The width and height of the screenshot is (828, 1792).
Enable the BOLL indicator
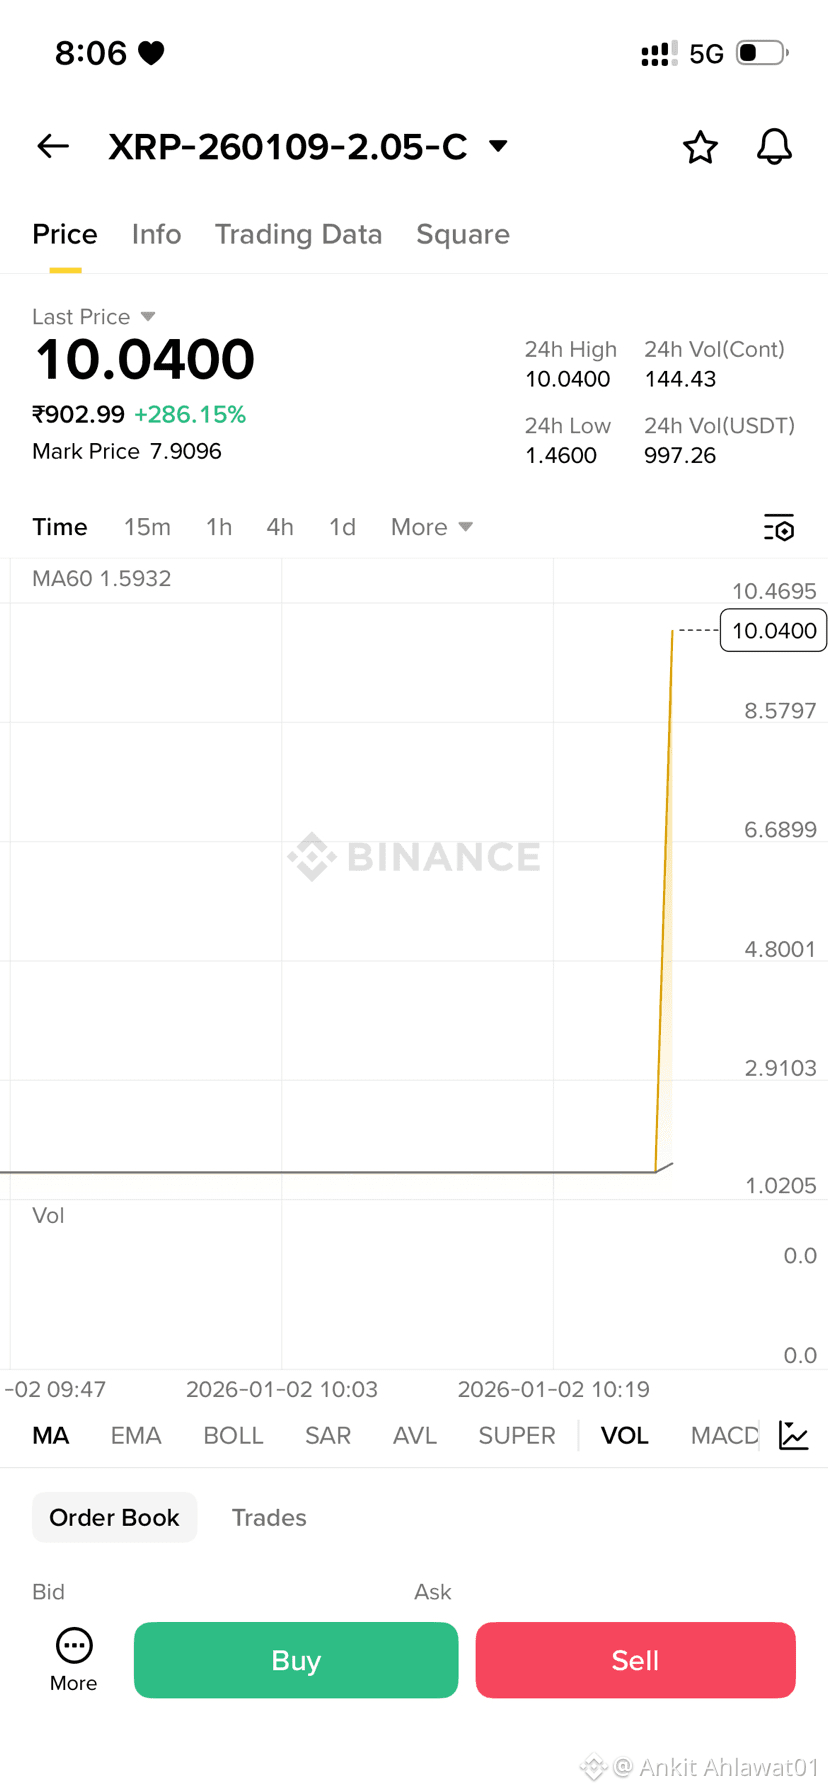pyautogui.click(x=233, y=1436)
